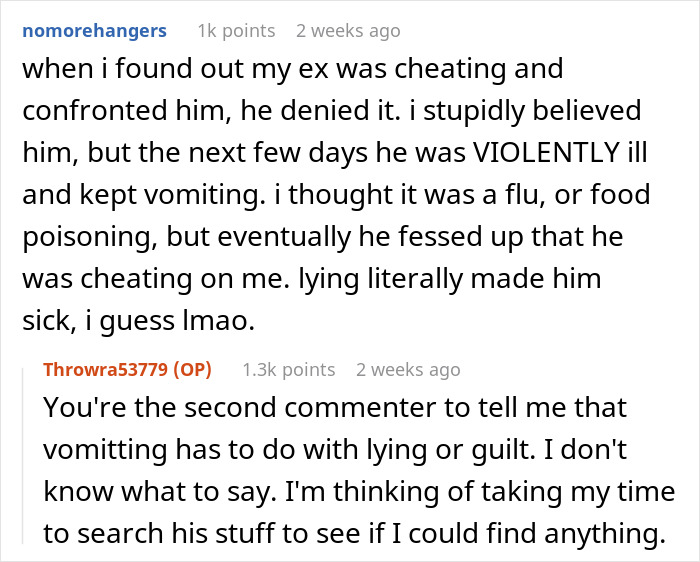Click the word VIOLENTLY in the comment
This screenshot has width=700, height=562.
(x=545, y=152)
